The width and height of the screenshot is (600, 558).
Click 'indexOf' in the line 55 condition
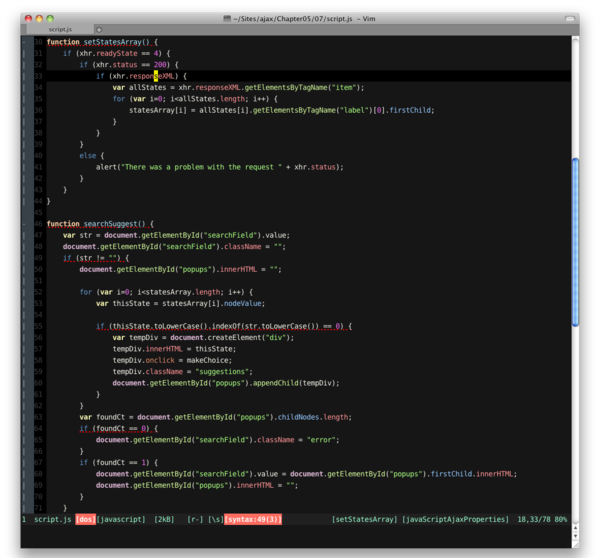click(226, 326)
